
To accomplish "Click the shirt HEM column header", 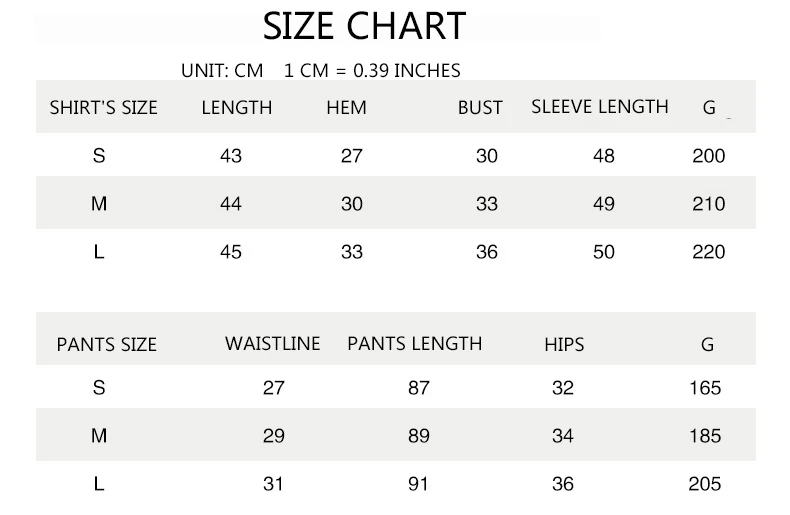I will [346, 107].
